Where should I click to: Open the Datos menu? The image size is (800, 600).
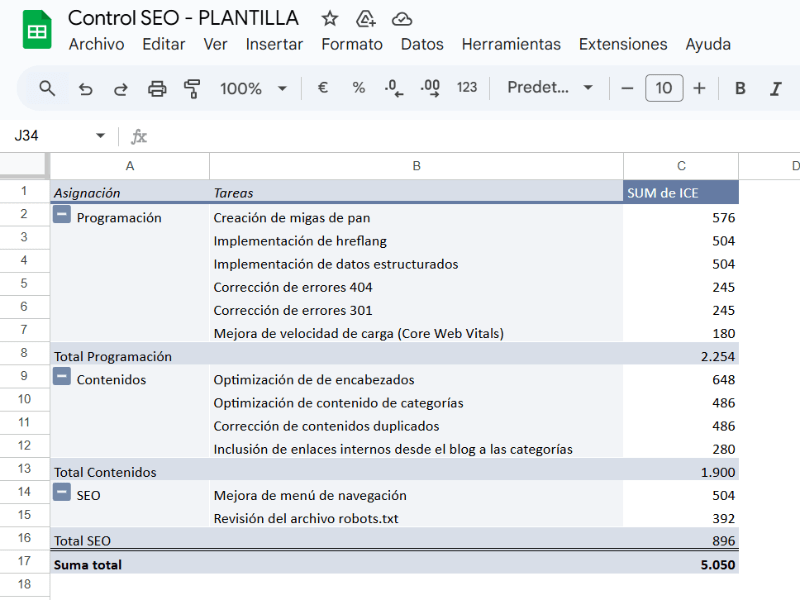pos(422,44)
